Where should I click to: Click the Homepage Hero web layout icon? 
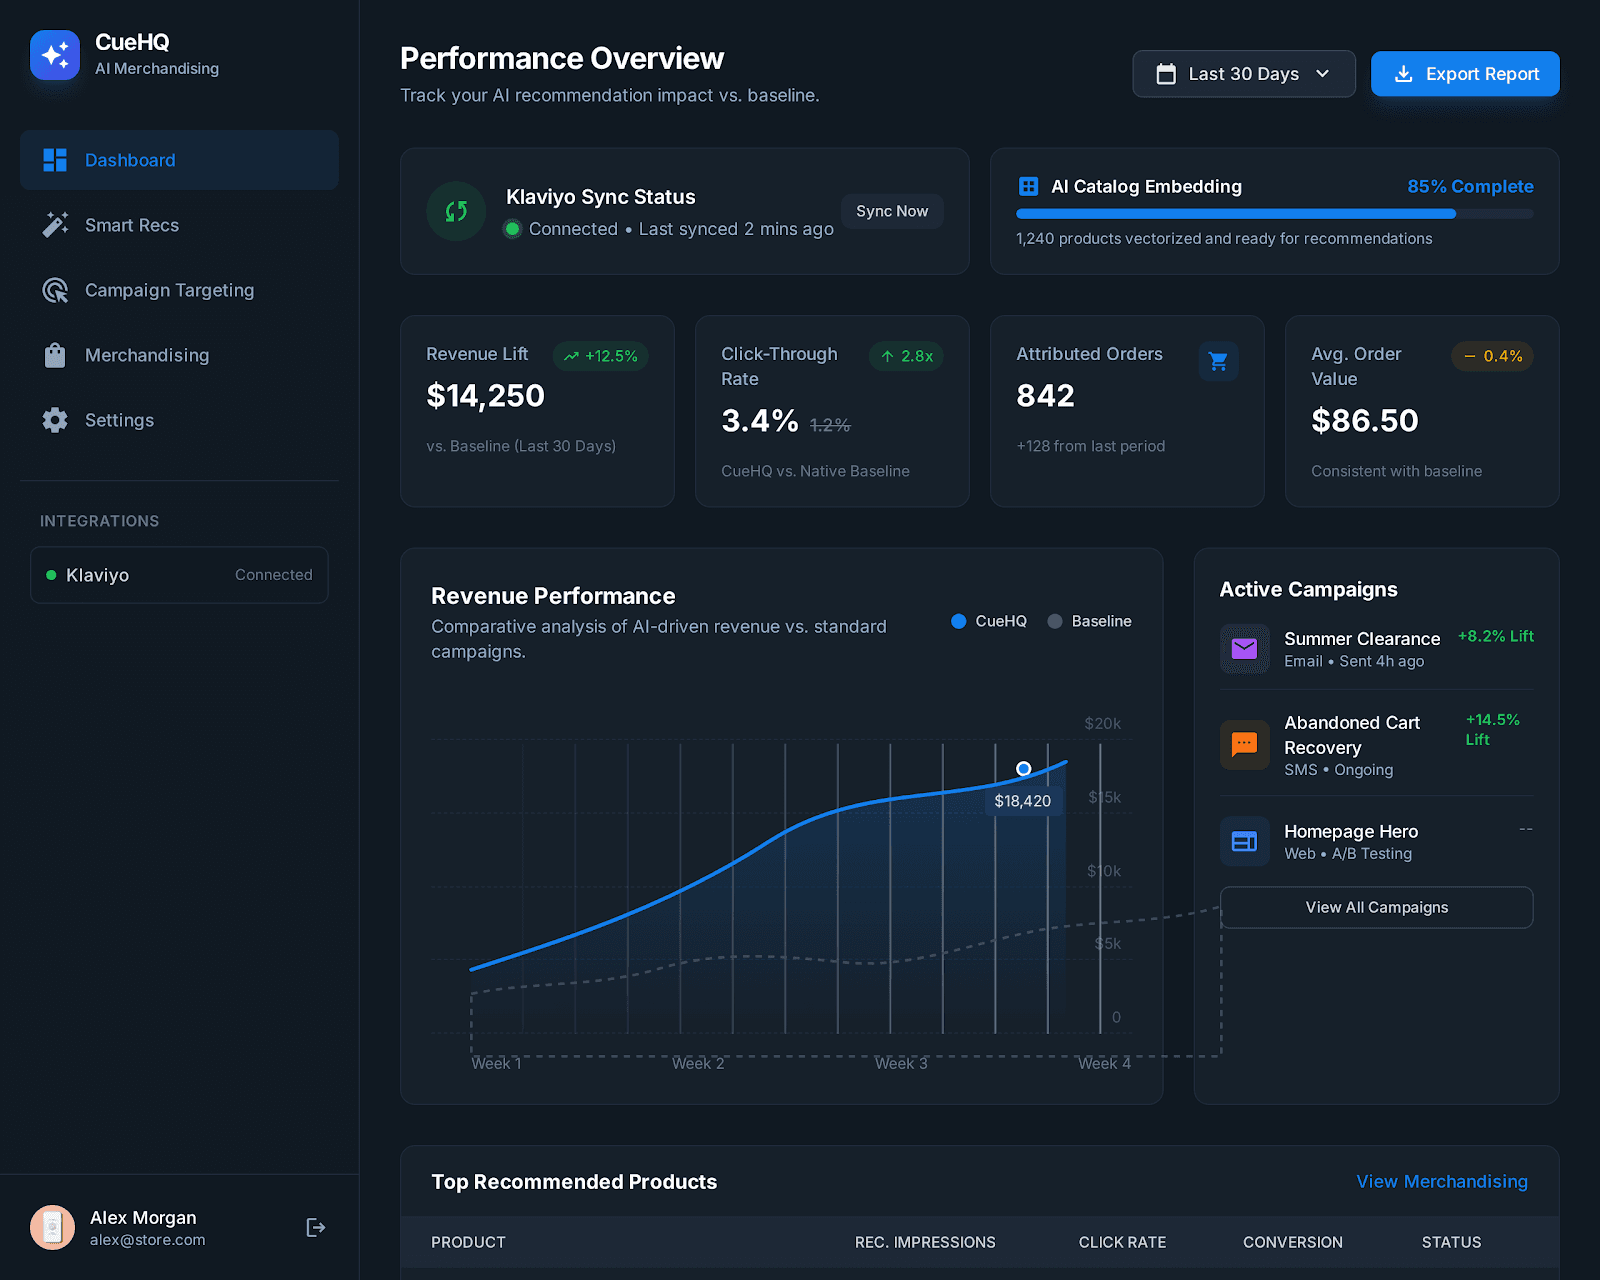(x=1244, y=841)
